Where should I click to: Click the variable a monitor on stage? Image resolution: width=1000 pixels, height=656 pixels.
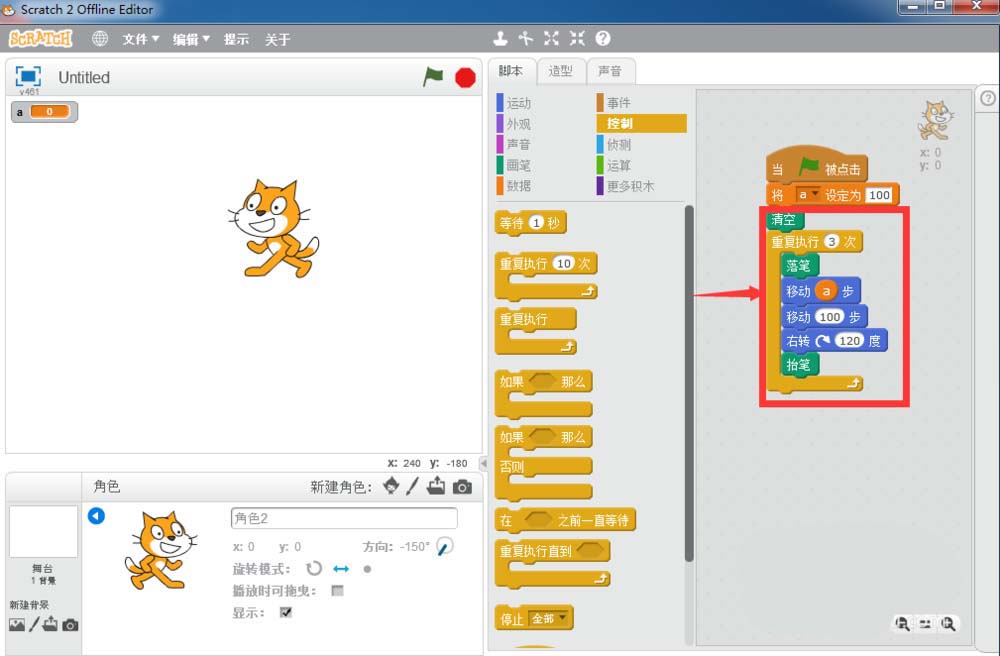click(x=44, y=112)
